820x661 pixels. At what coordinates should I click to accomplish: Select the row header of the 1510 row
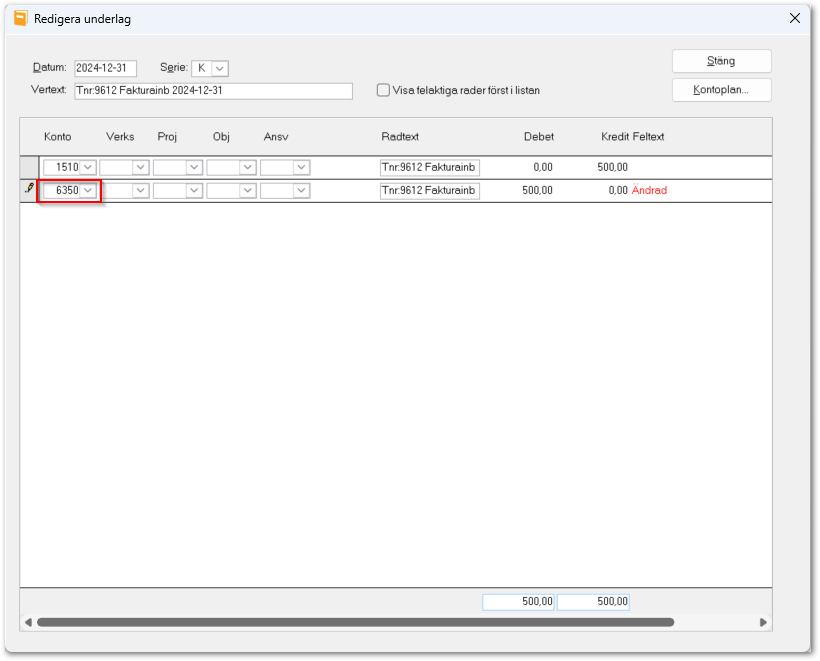tap(29, 167)
